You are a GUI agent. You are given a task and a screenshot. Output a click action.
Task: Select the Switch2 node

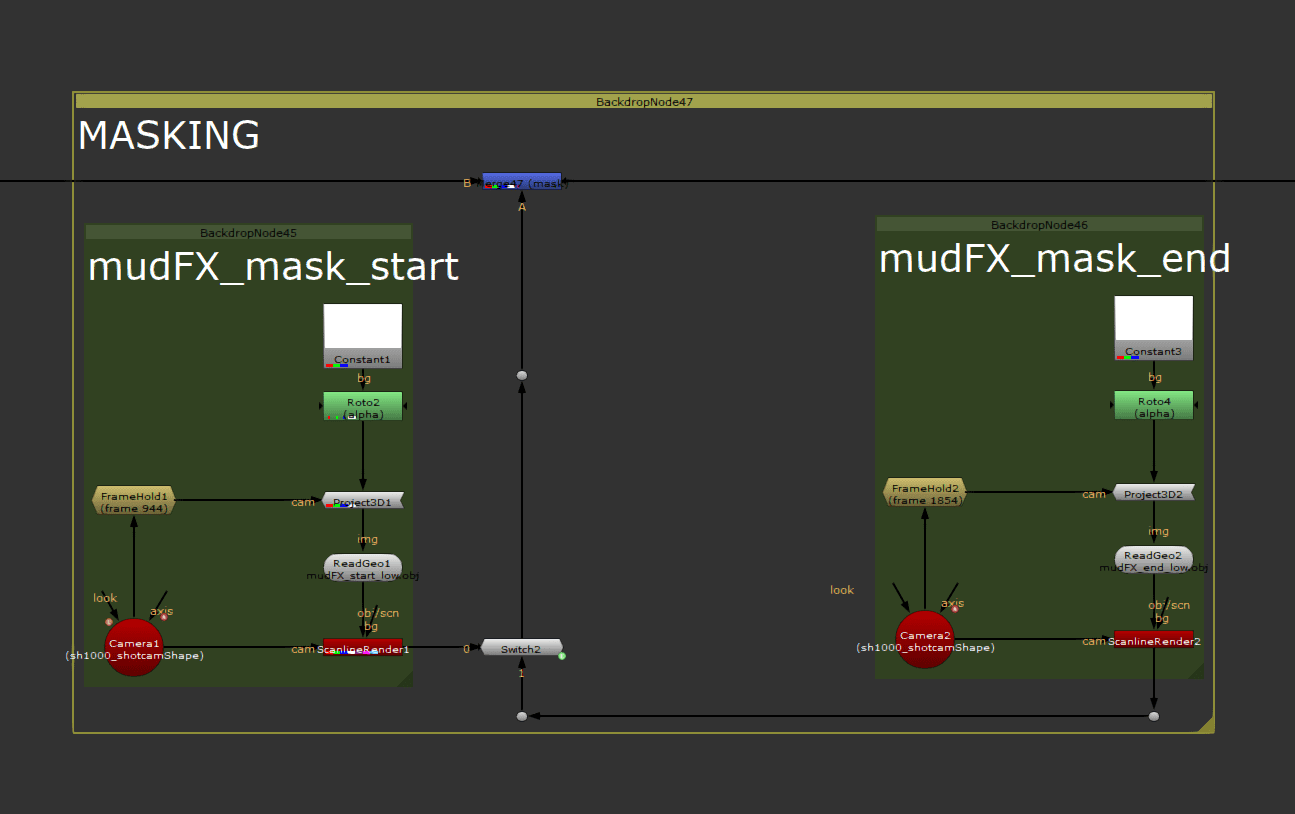coord(520,648)
